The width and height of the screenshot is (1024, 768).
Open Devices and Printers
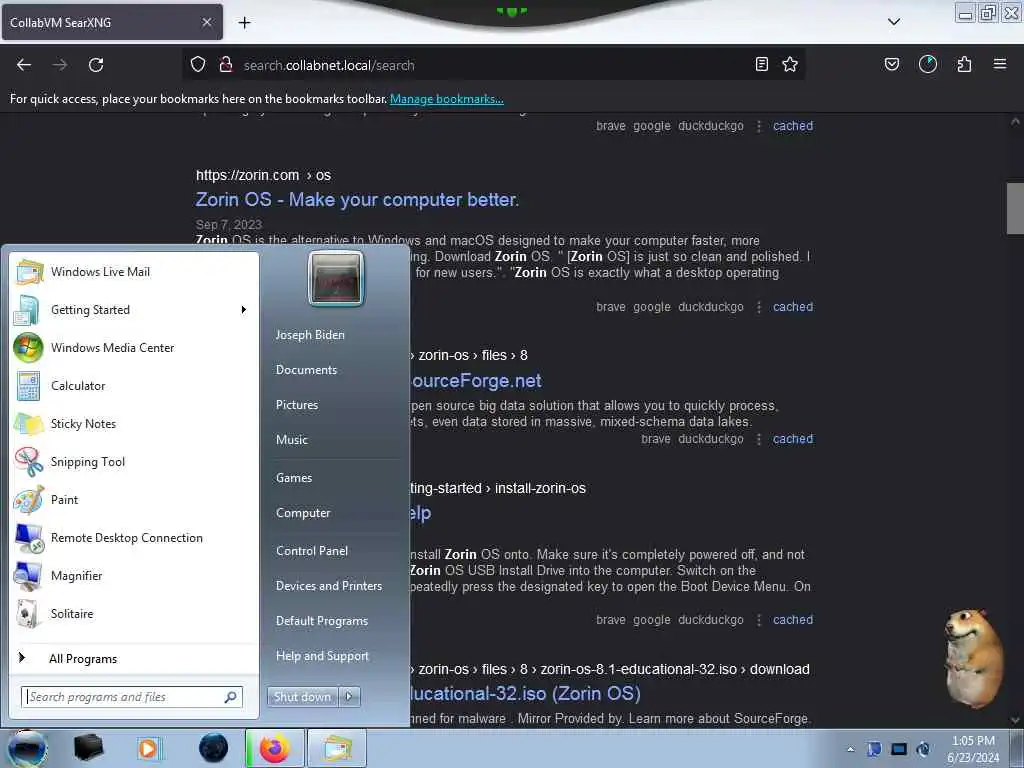pos(328,586)
